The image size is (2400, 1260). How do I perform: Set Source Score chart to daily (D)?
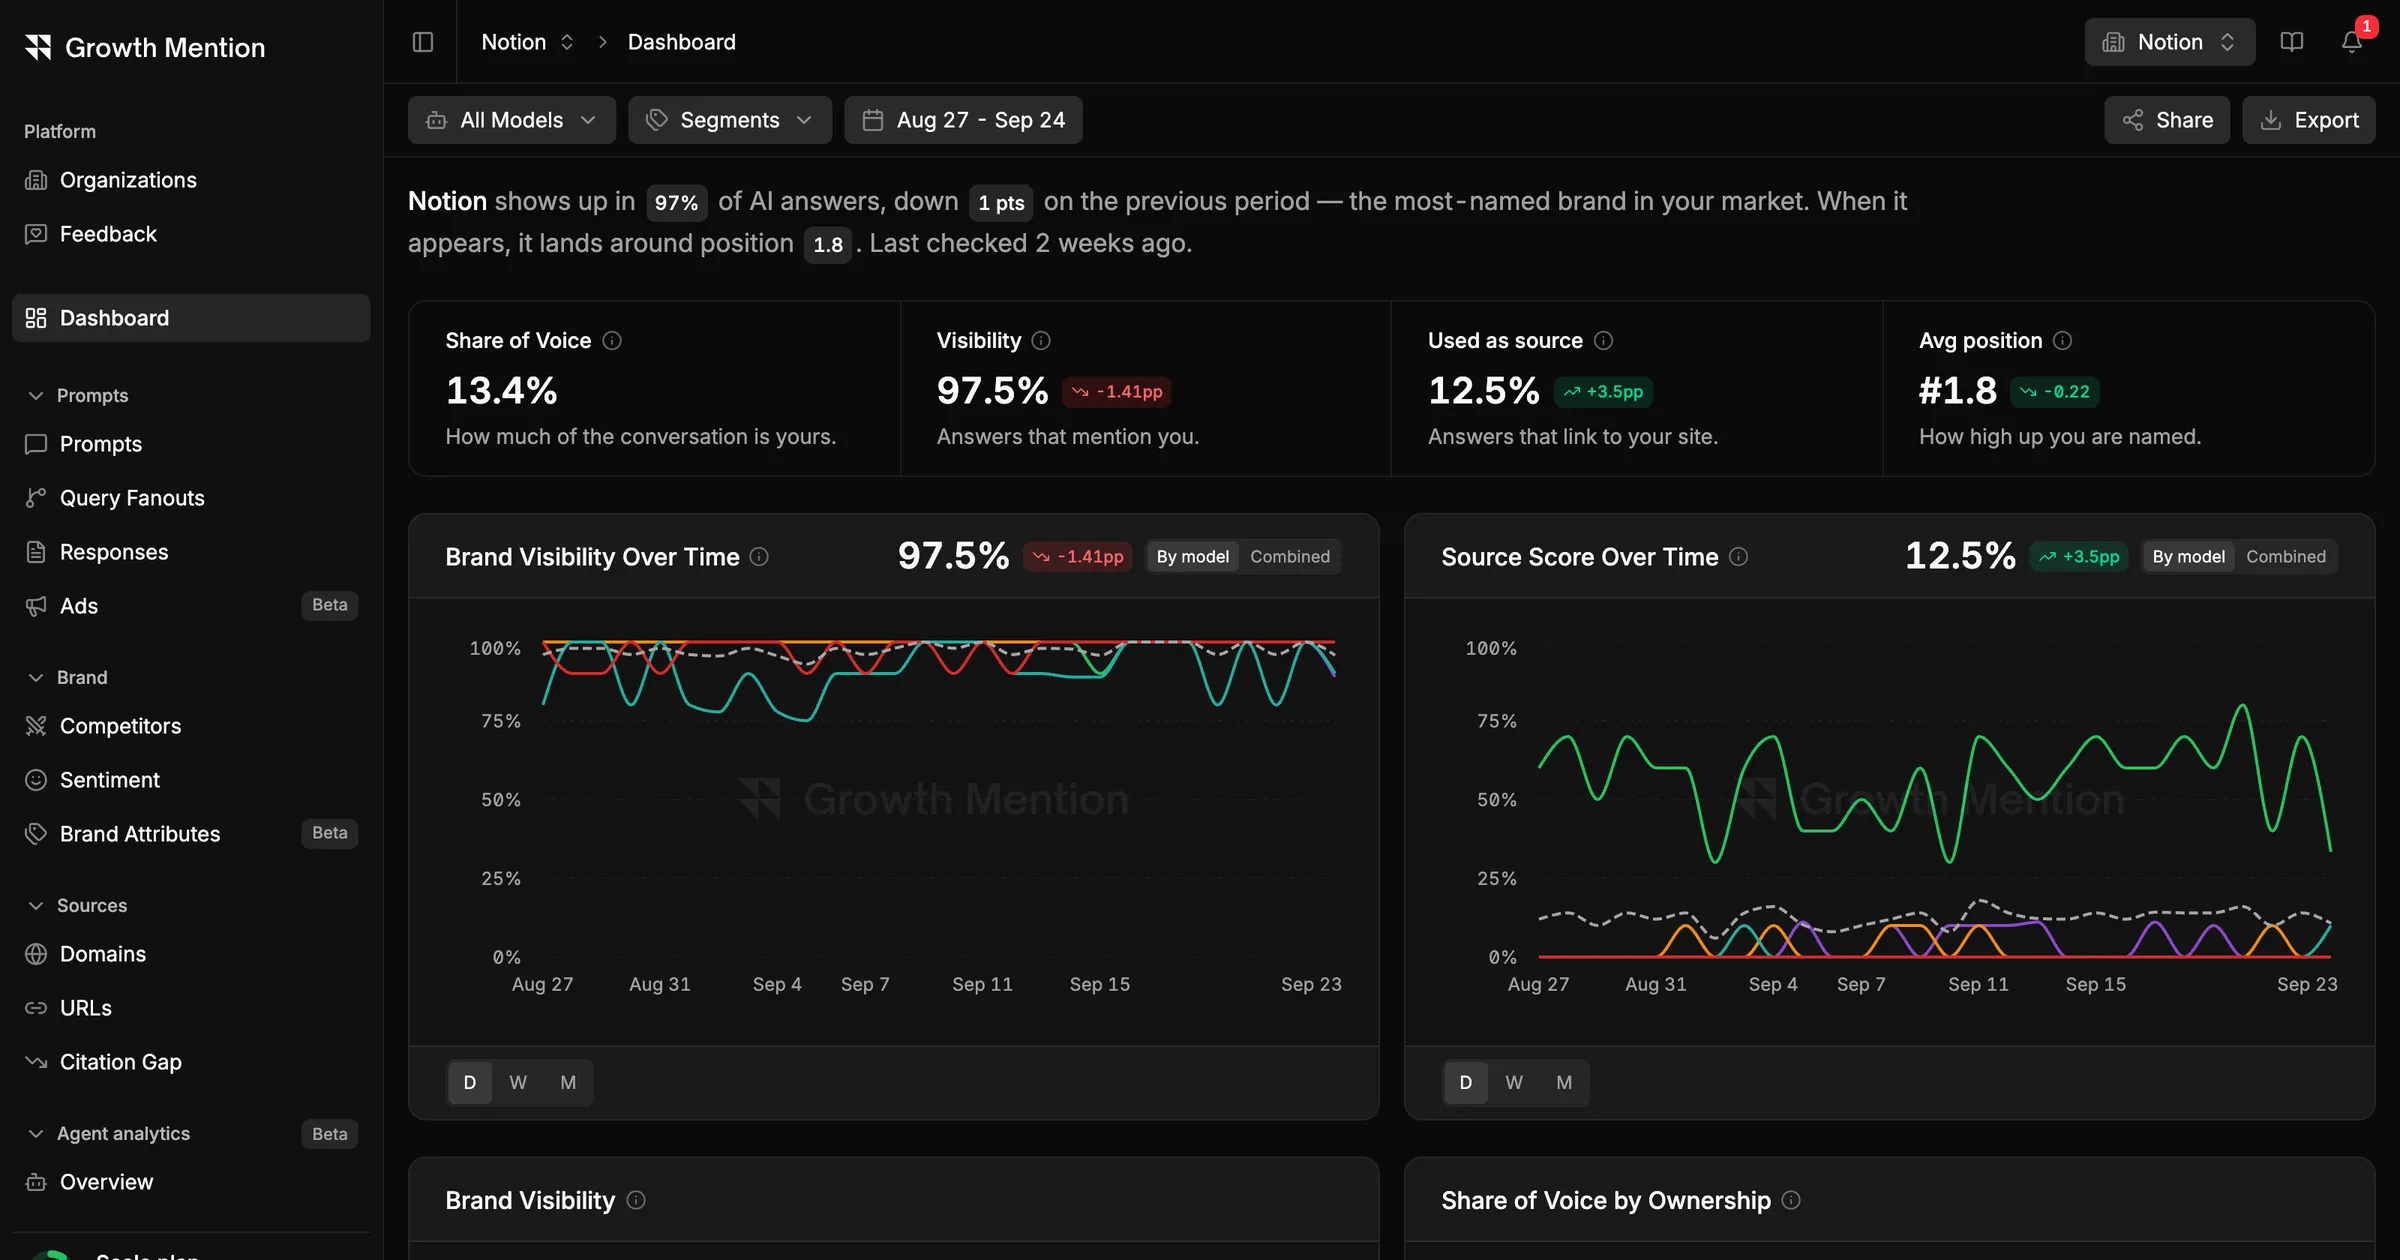pyautogui.click(x=1466, y=1083)
